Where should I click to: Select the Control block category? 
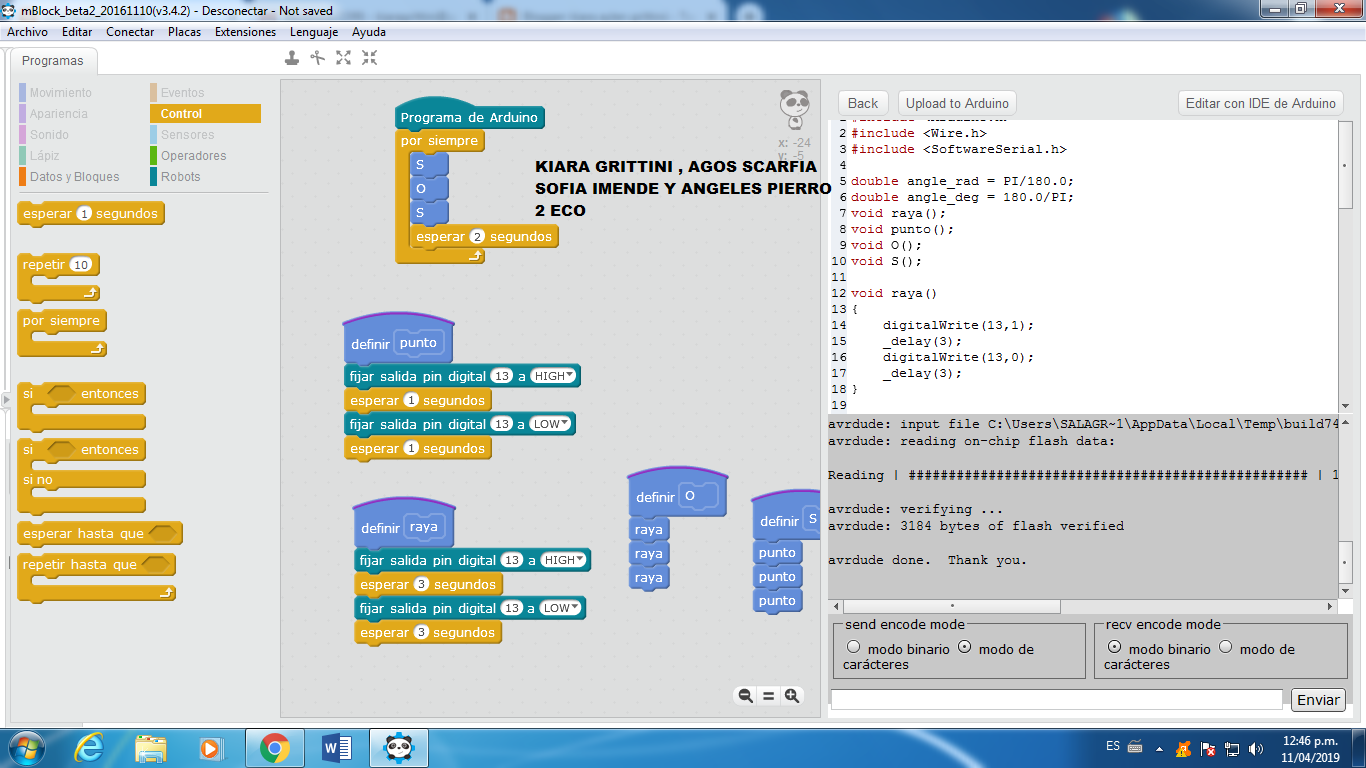point(205,114)
